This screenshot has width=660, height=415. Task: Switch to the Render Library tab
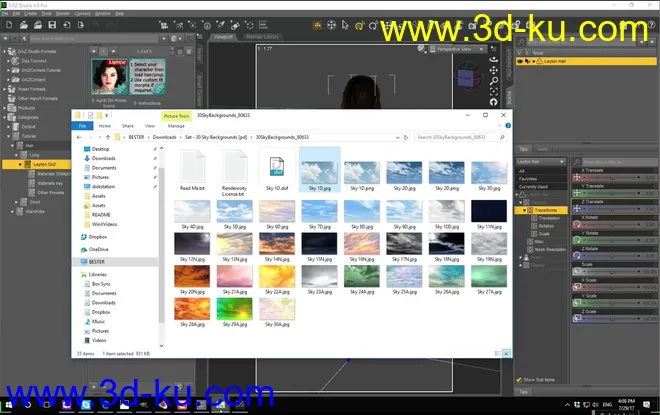click(x=264, y=37)
